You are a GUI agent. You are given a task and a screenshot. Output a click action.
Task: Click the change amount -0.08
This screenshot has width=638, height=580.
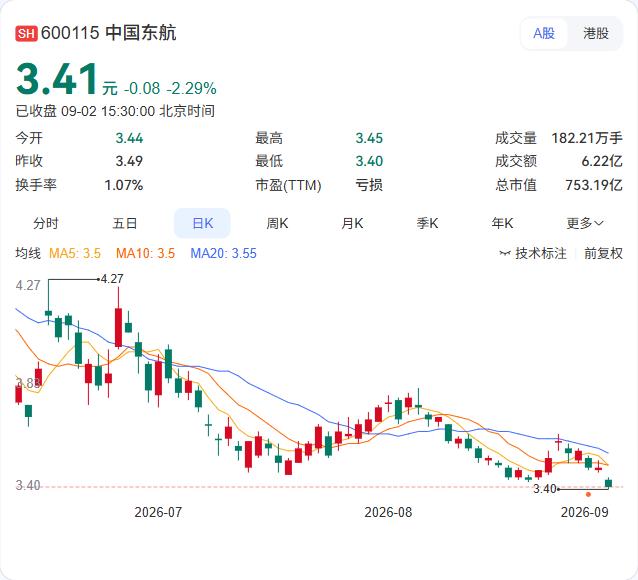coord(142,88)
